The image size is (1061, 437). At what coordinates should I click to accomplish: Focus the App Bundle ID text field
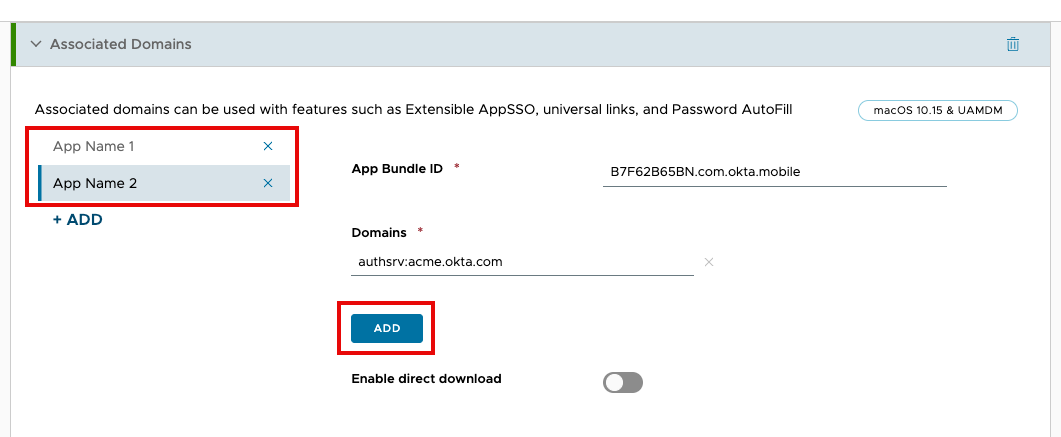774,171
